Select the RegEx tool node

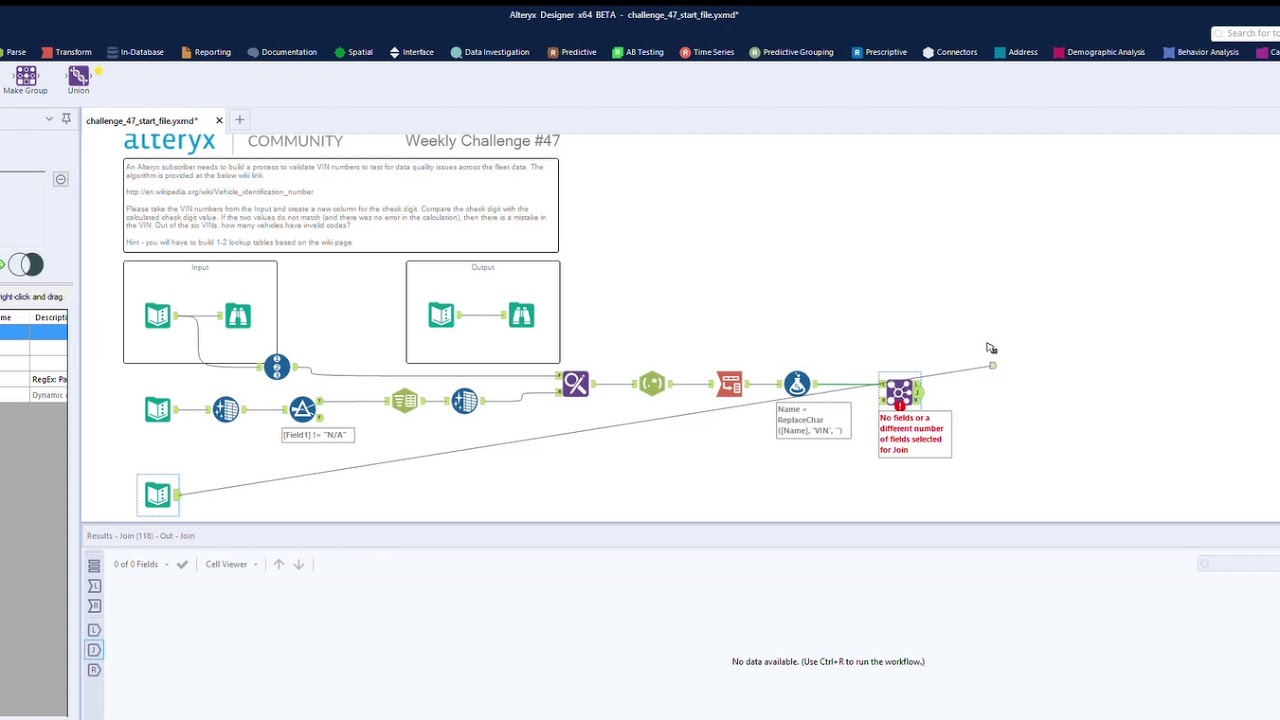(x=652, y=383)
